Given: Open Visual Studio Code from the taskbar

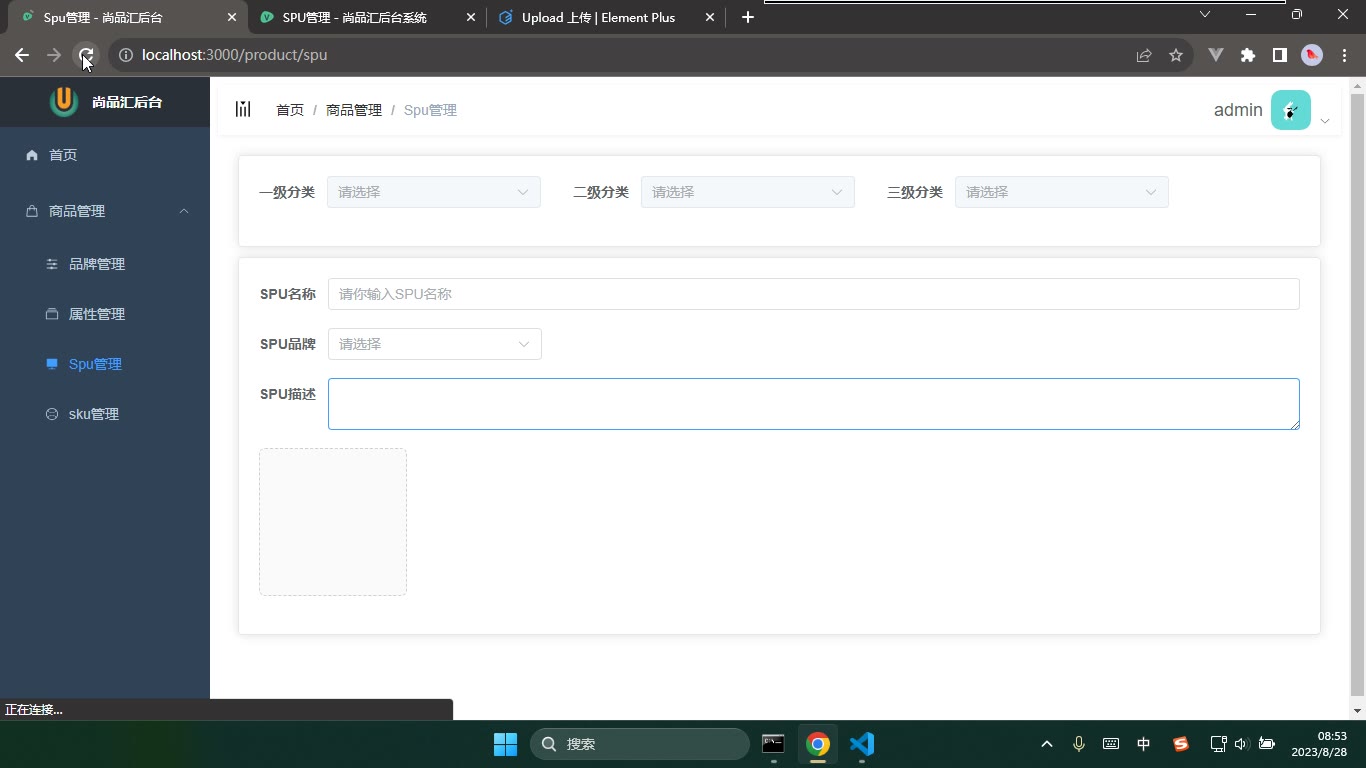Looking at the screenshot, I should [862, 744].
